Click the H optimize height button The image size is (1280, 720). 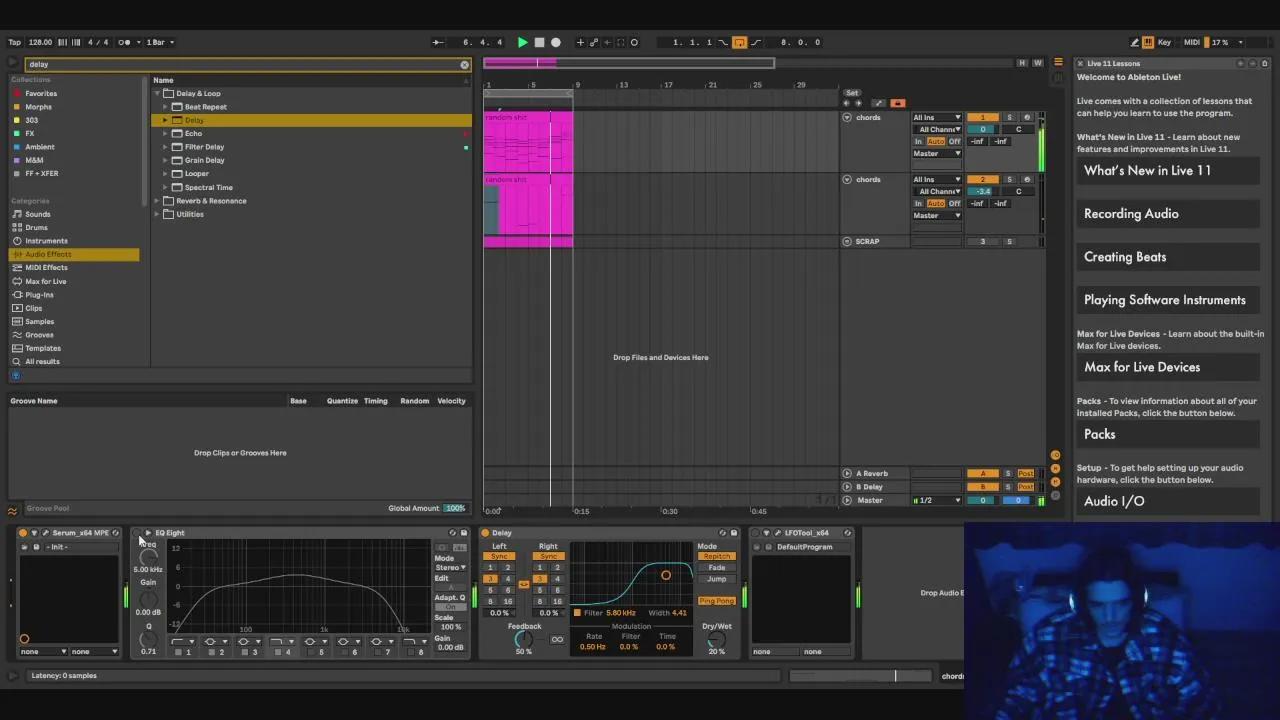pos(1021,63)
